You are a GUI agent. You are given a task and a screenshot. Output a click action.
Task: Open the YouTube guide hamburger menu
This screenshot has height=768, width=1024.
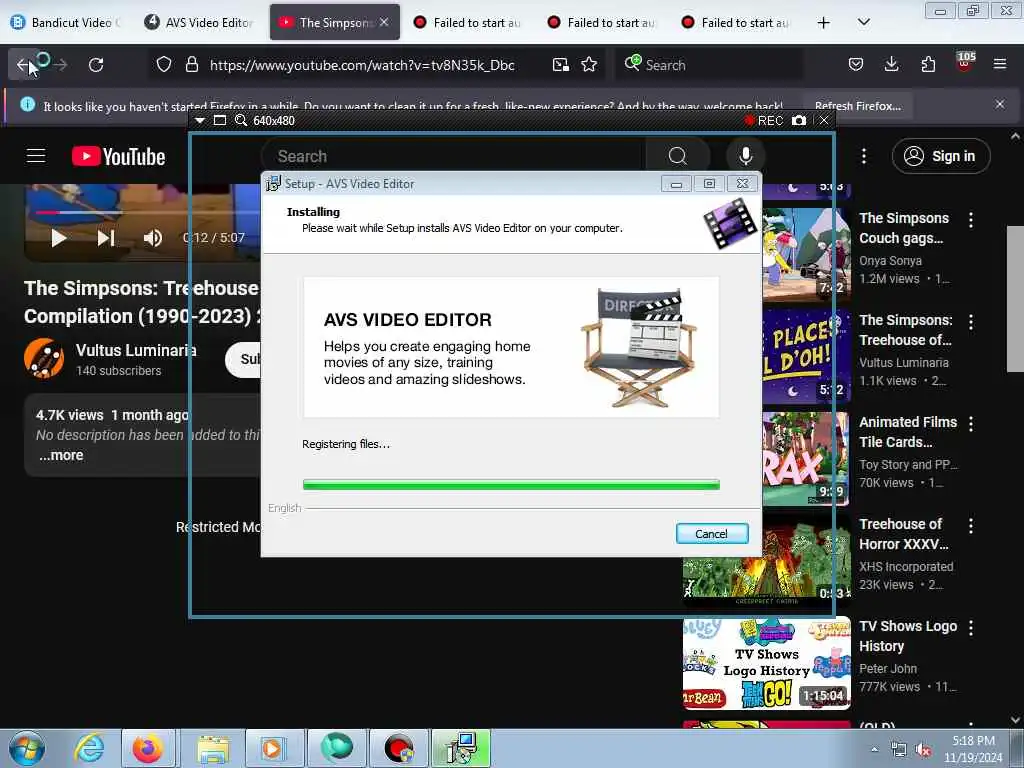(36, 156)
